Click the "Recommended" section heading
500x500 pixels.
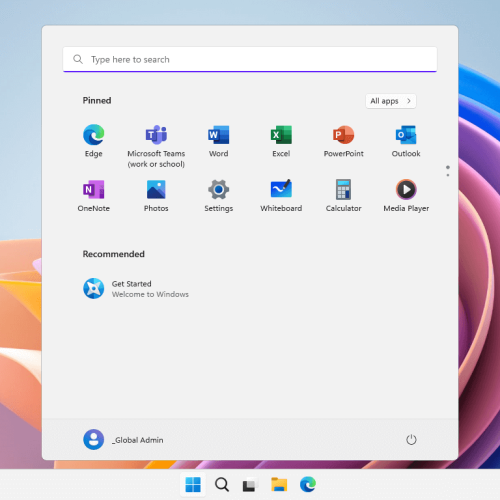pos(114,254)
